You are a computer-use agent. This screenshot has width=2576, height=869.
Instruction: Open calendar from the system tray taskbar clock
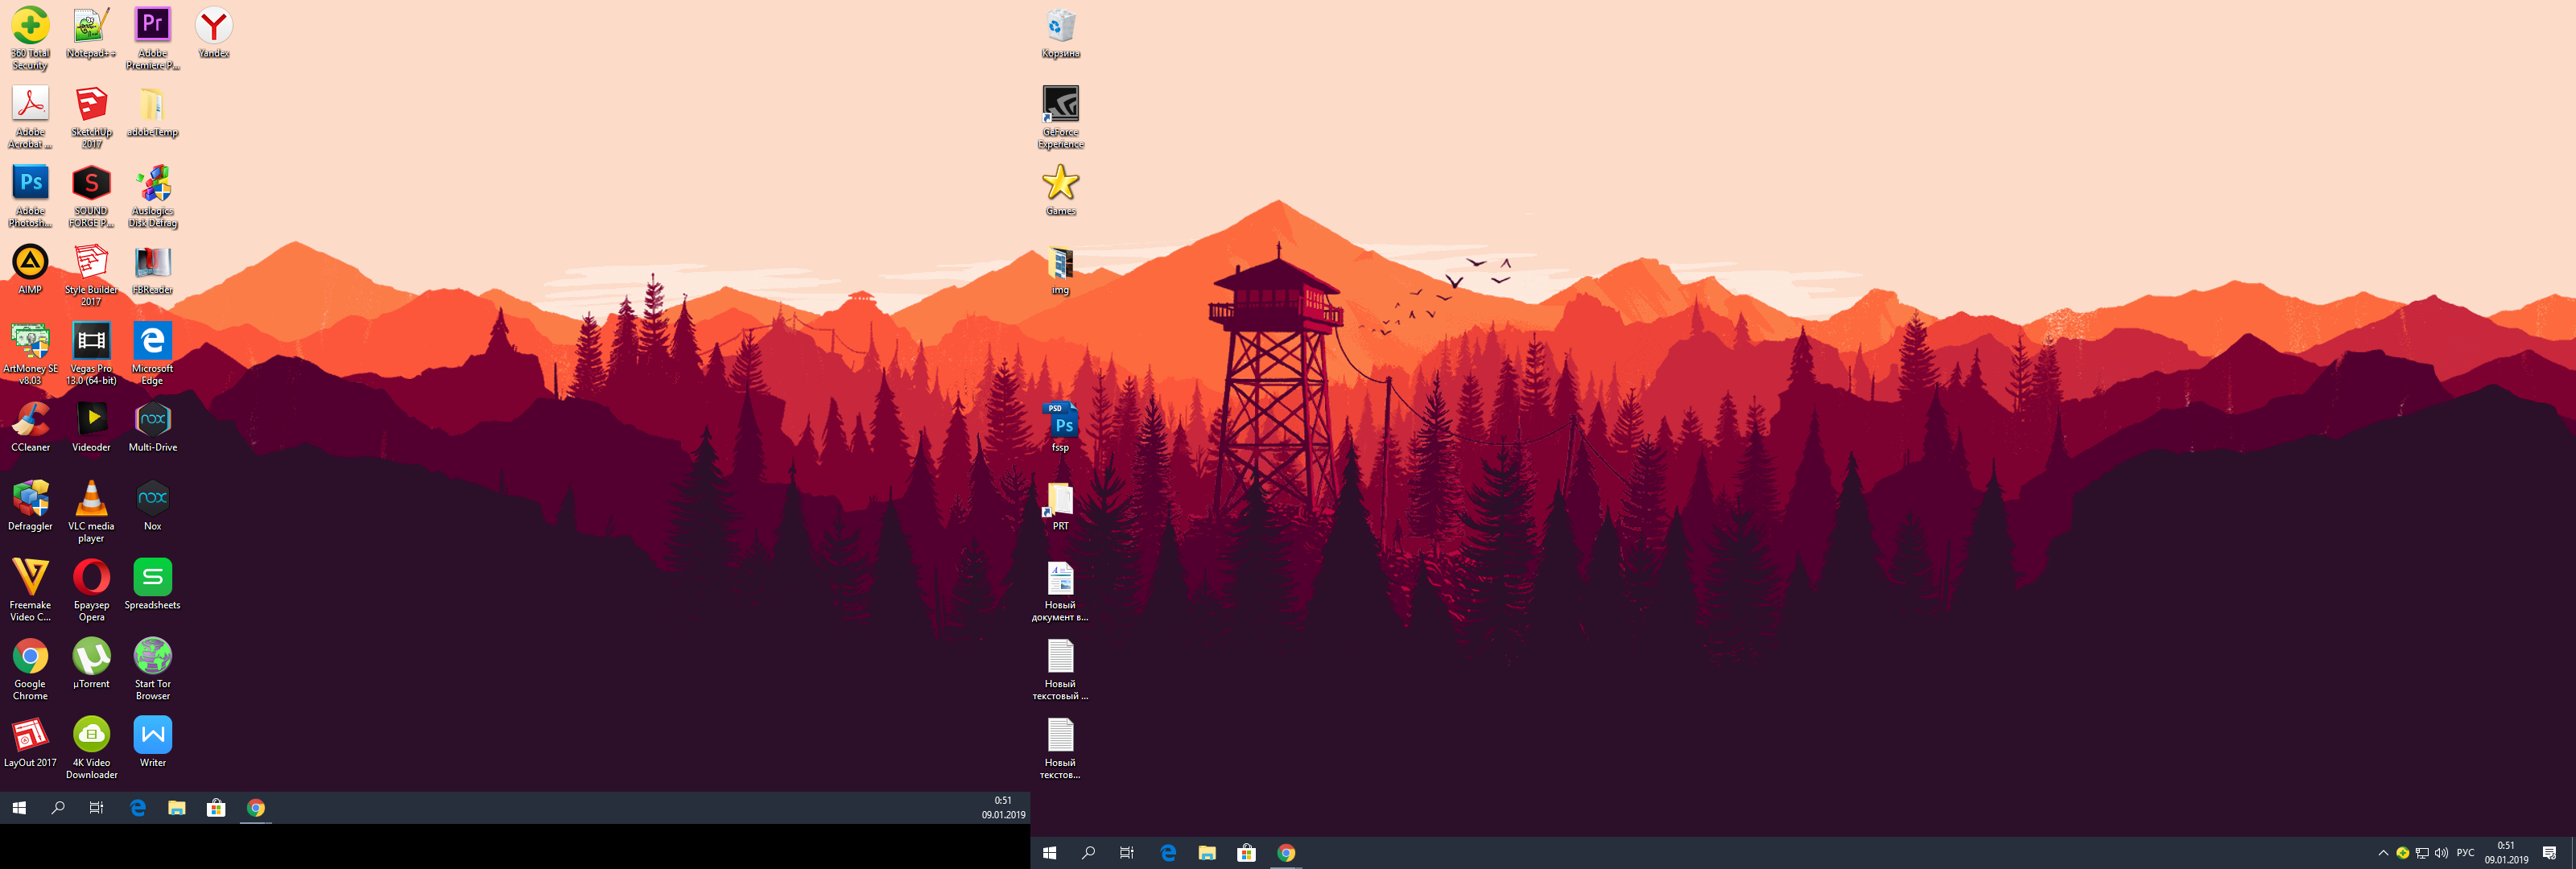point(2506,853)
